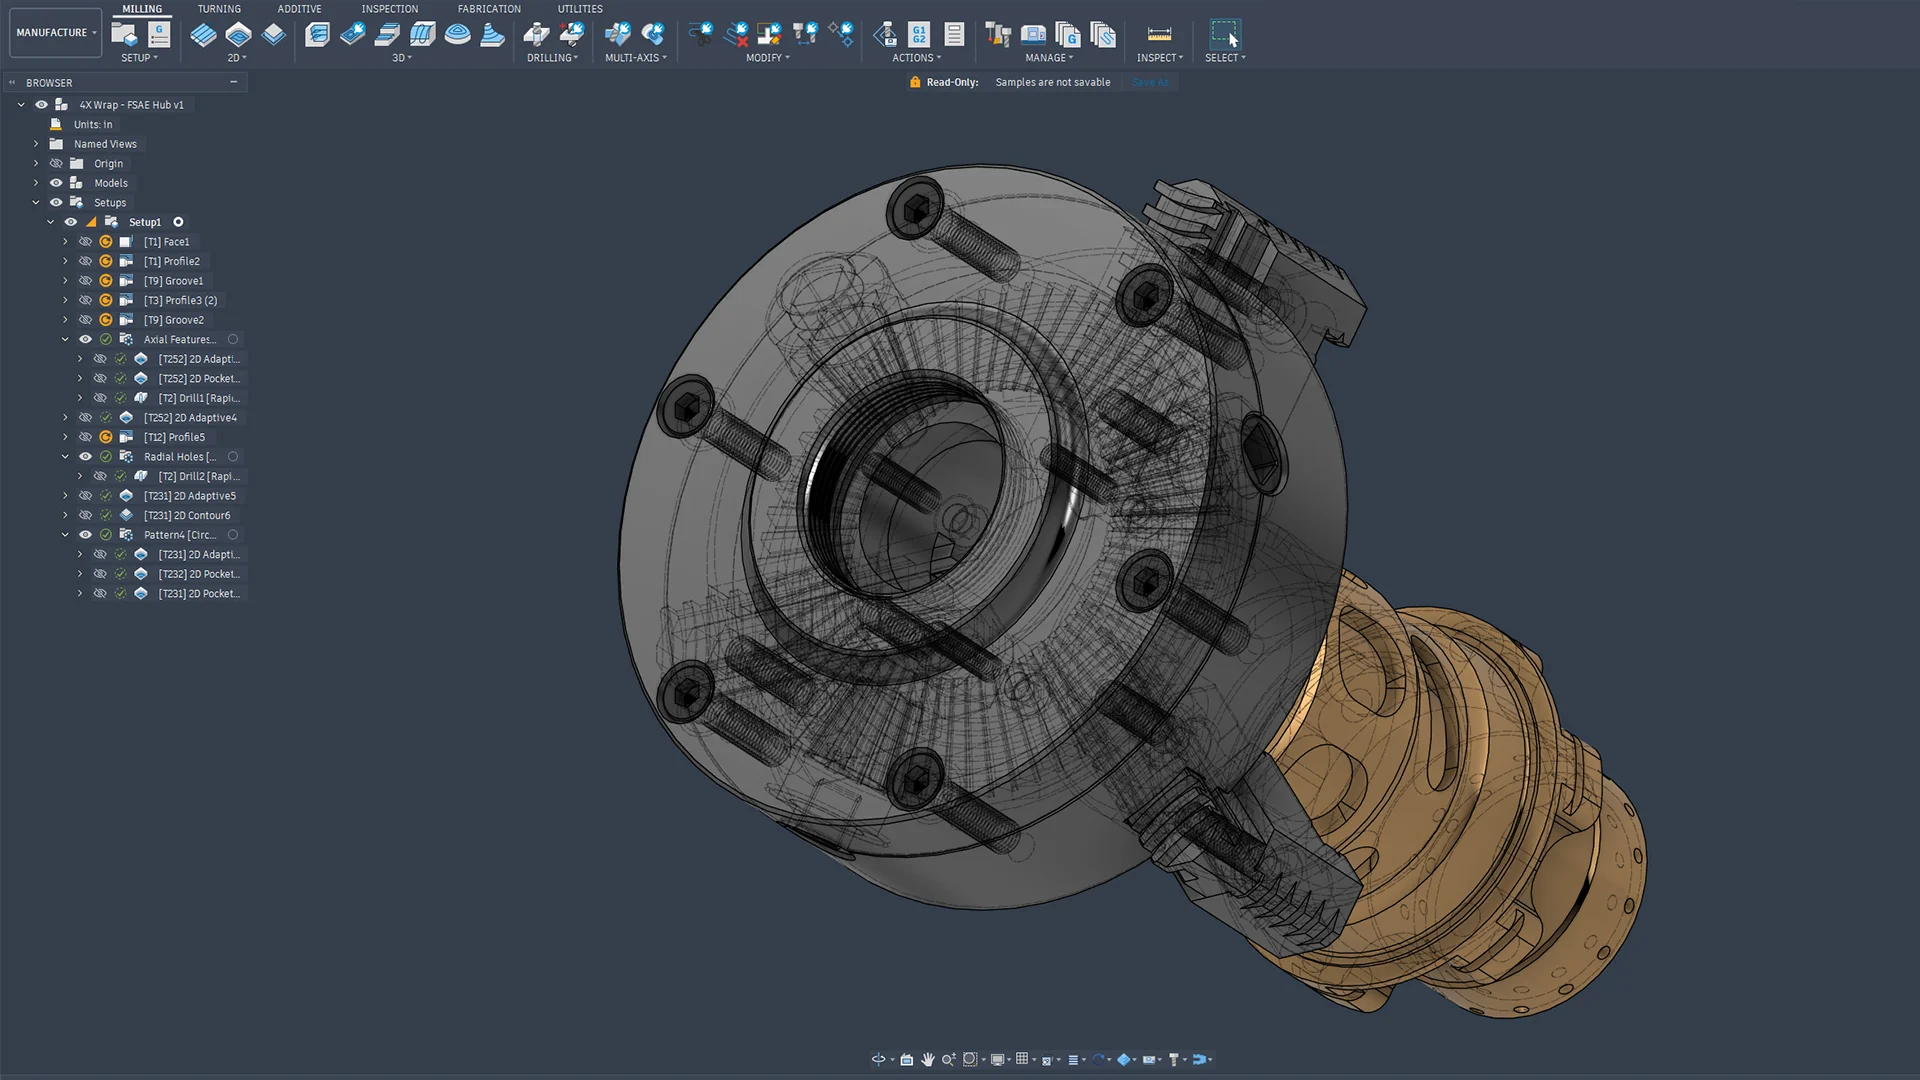The image size is (1920, 1080).
Task: Switch to the UTILITIES tab
Action: 580,9
